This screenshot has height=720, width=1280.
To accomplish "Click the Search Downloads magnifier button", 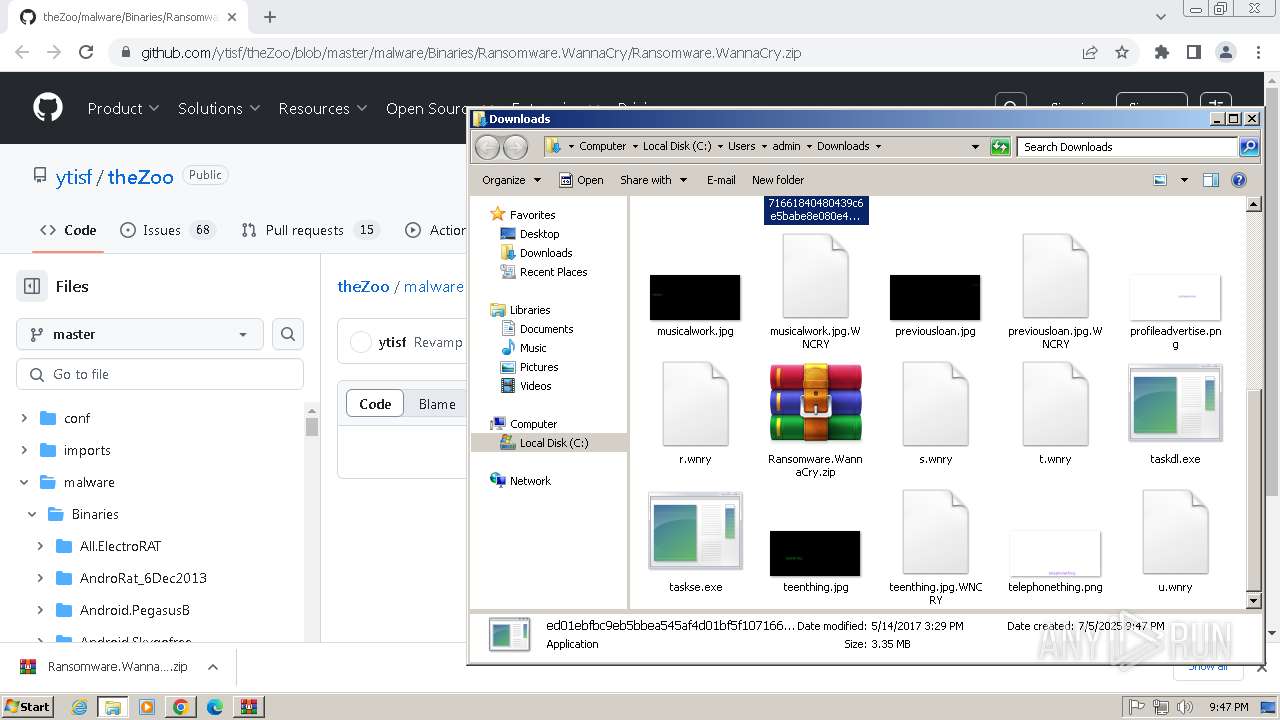I will (1249, 147).
